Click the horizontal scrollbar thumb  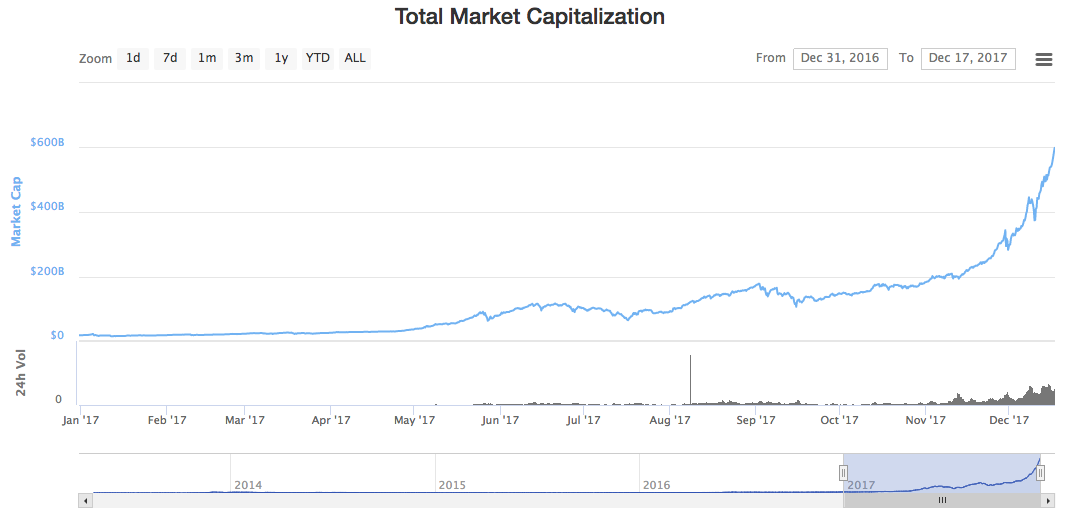(x=941, y=500)
